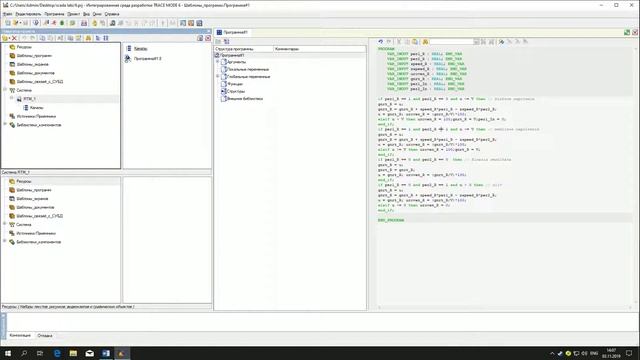Collapse Система node in upper navigator tree

coord(5,90)
